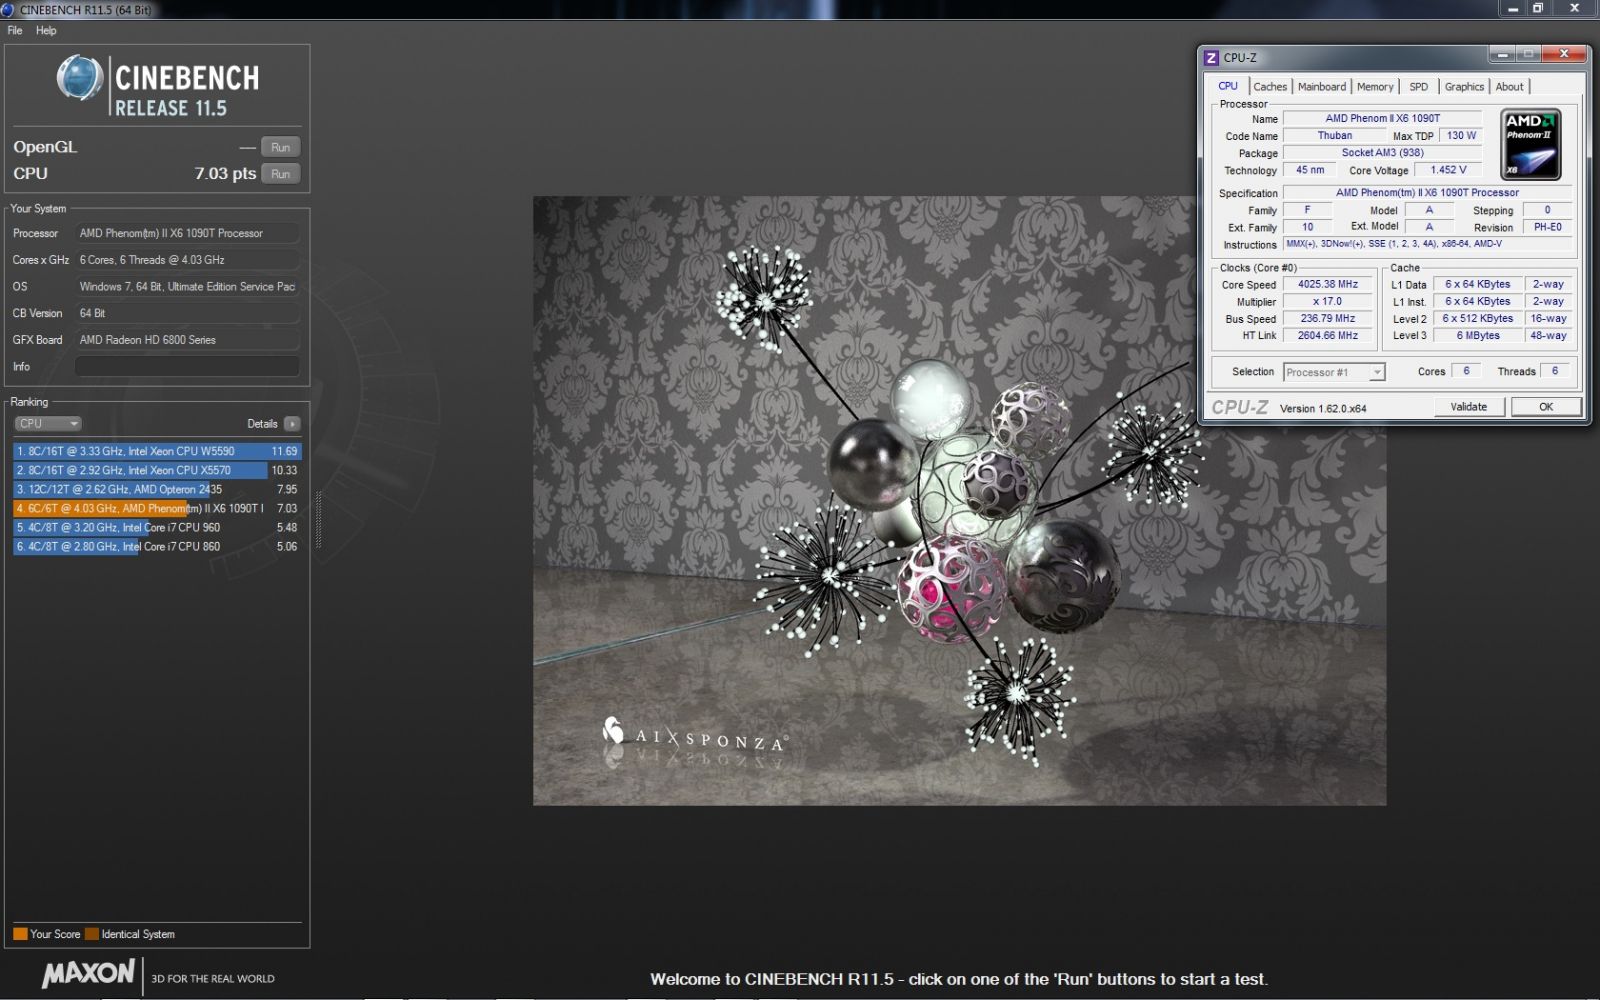The width and height of the screenshot is (1600, 1000).
Task: Click the Cores x GHz field value
Action: pyautogui.click(x=188, y=260)
